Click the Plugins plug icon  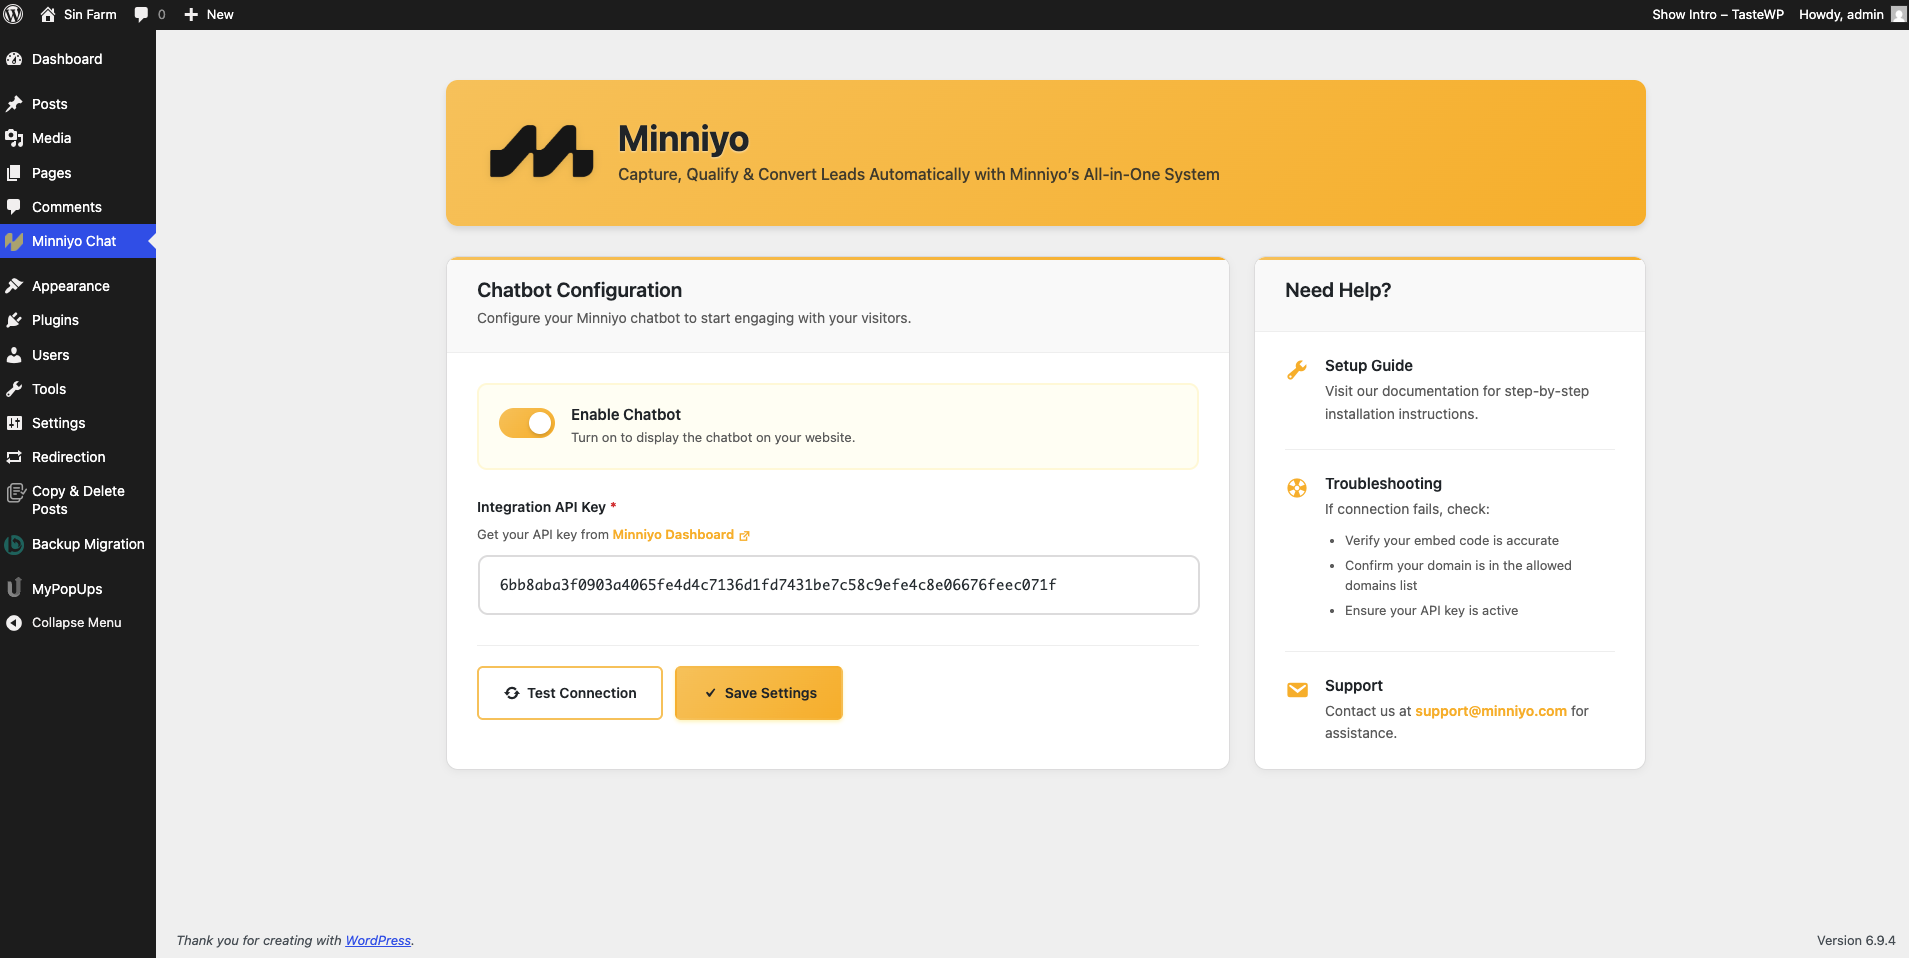click(14, 320)
